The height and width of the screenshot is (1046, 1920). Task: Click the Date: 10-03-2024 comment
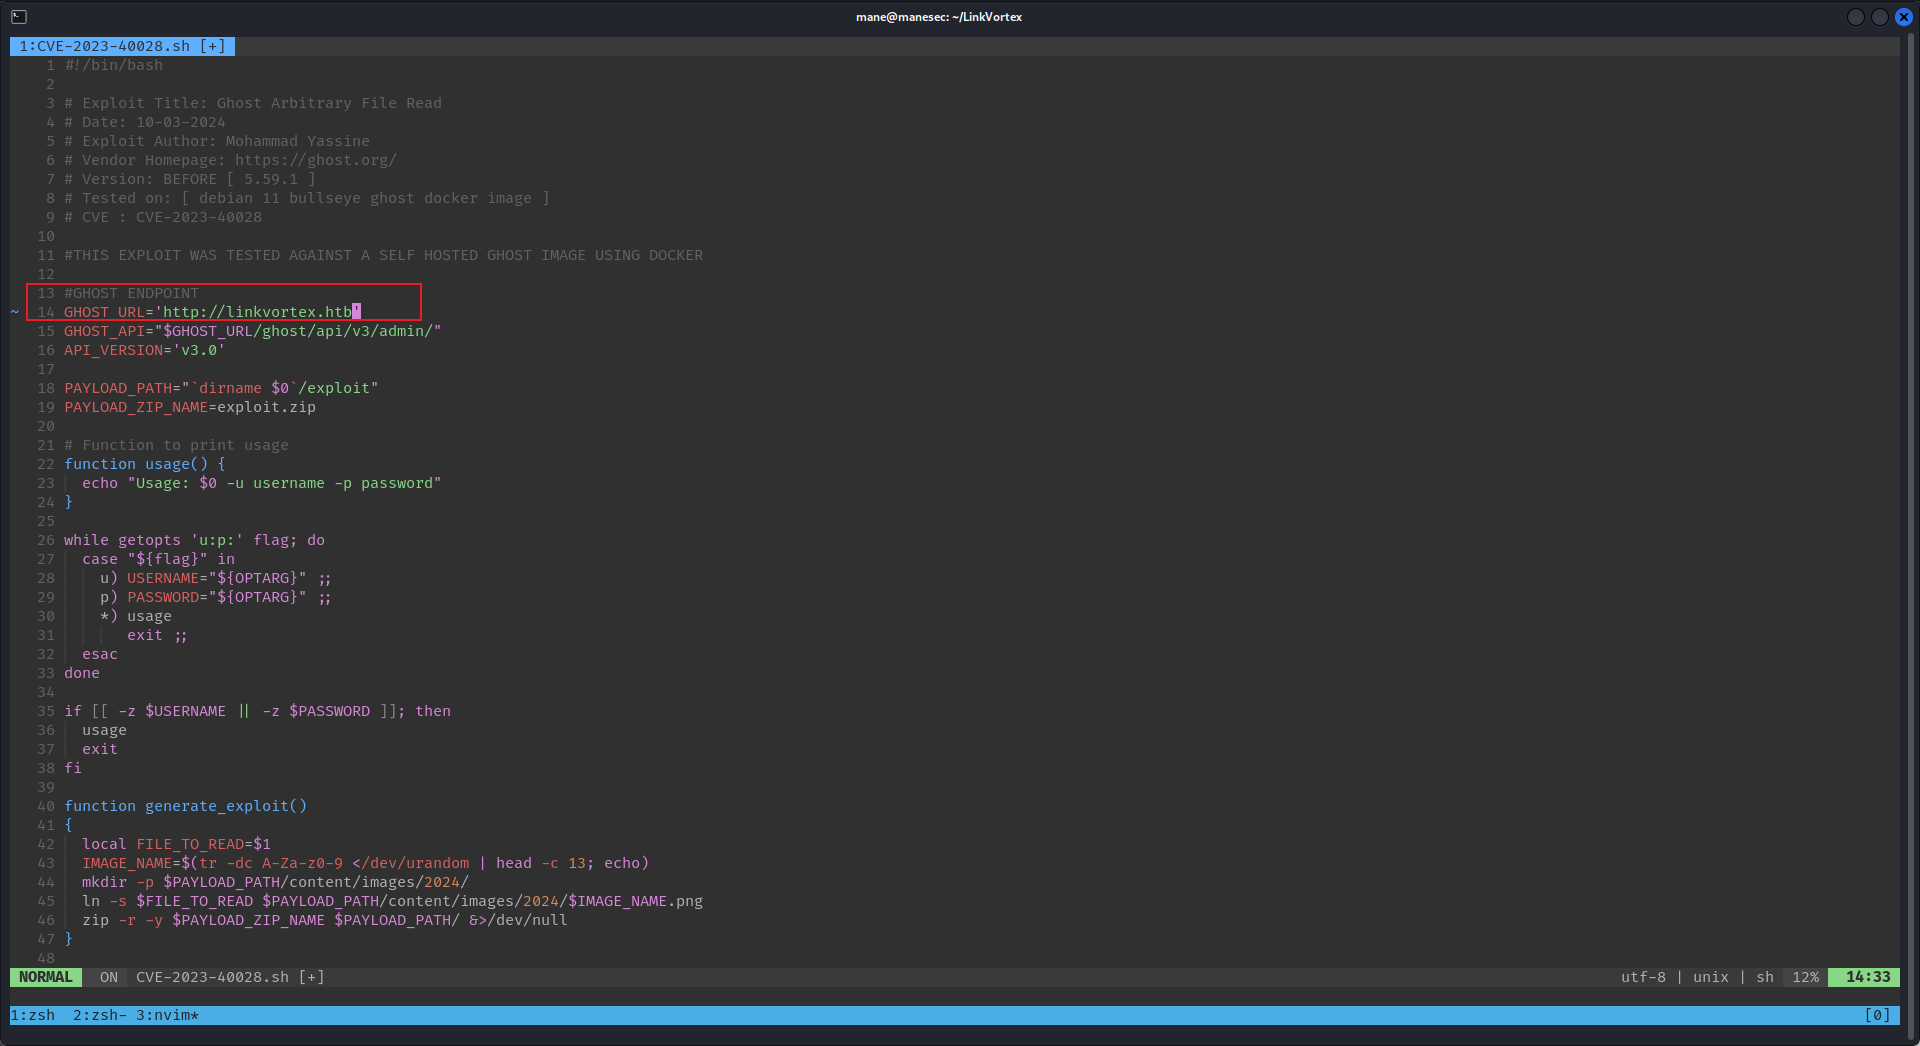[145, 122]
